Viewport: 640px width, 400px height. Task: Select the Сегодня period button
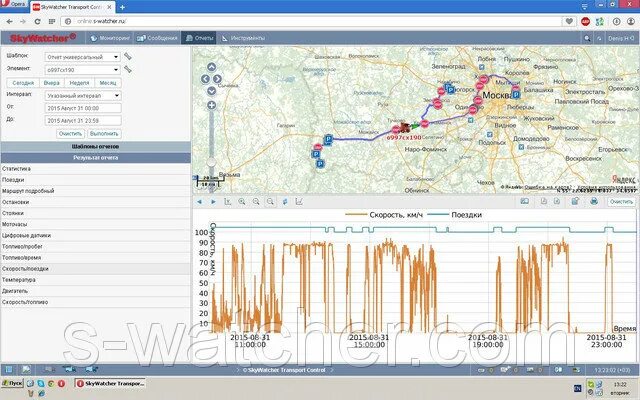pyautogui.click(x=23, y=83)
